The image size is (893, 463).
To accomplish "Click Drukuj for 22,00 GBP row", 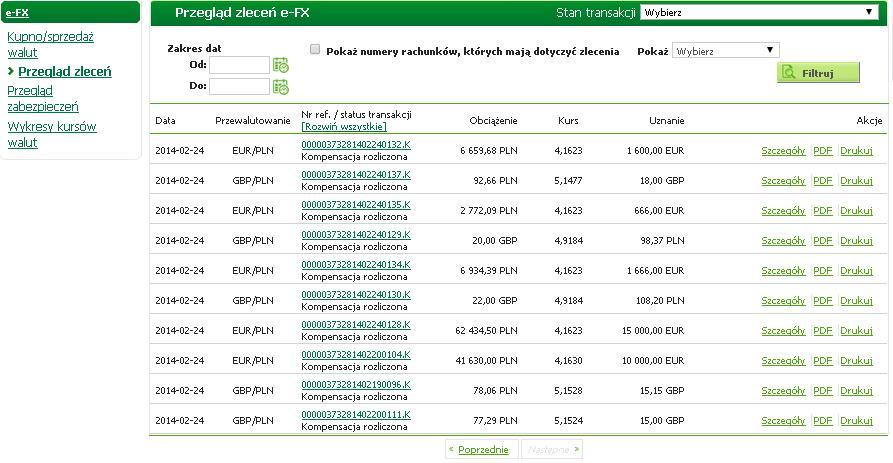I will 857,301.
